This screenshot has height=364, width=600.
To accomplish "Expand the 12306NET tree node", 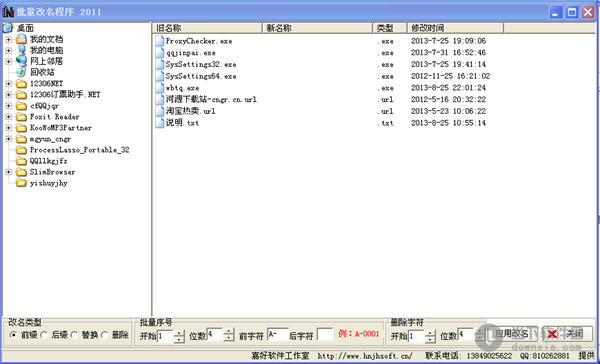I will click(8, 83).
